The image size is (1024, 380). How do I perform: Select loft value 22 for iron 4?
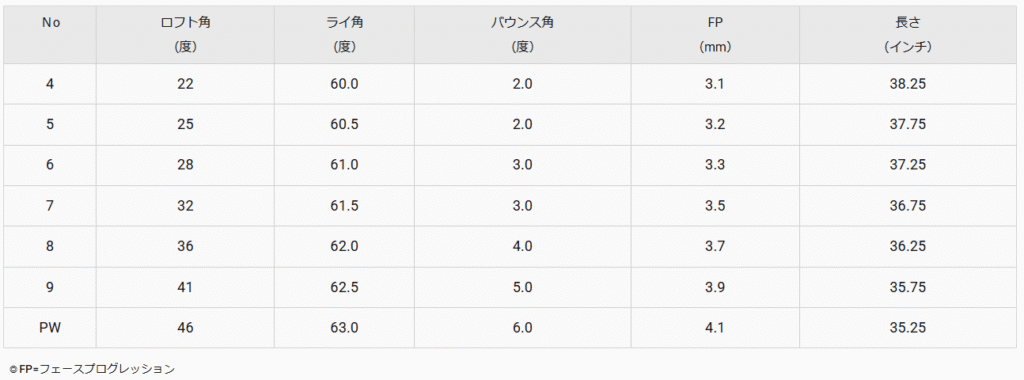185,84
